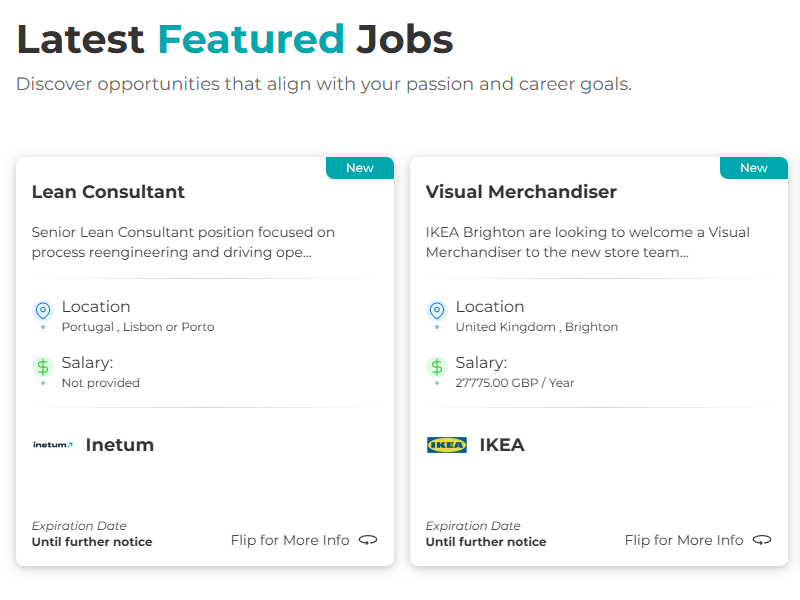Click the flip arrow icon on Lean Consultant card
Image resolution: width=800 pixels, height=600 pixels.
369,540
